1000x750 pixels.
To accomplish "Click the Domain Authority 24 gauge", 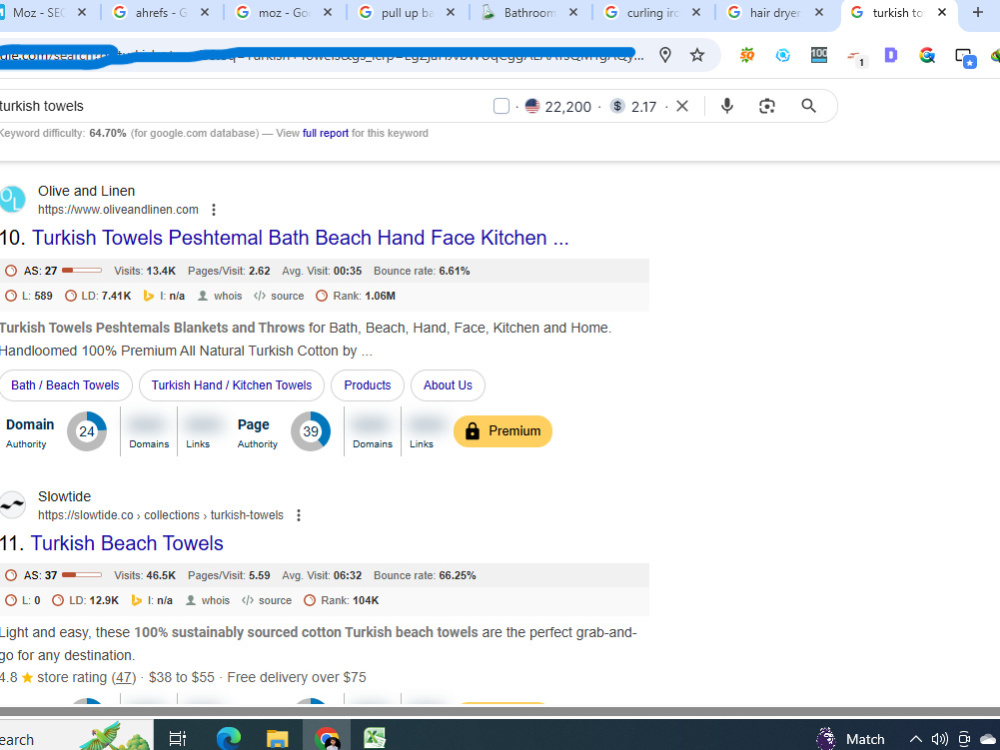I will coord(87,432).
